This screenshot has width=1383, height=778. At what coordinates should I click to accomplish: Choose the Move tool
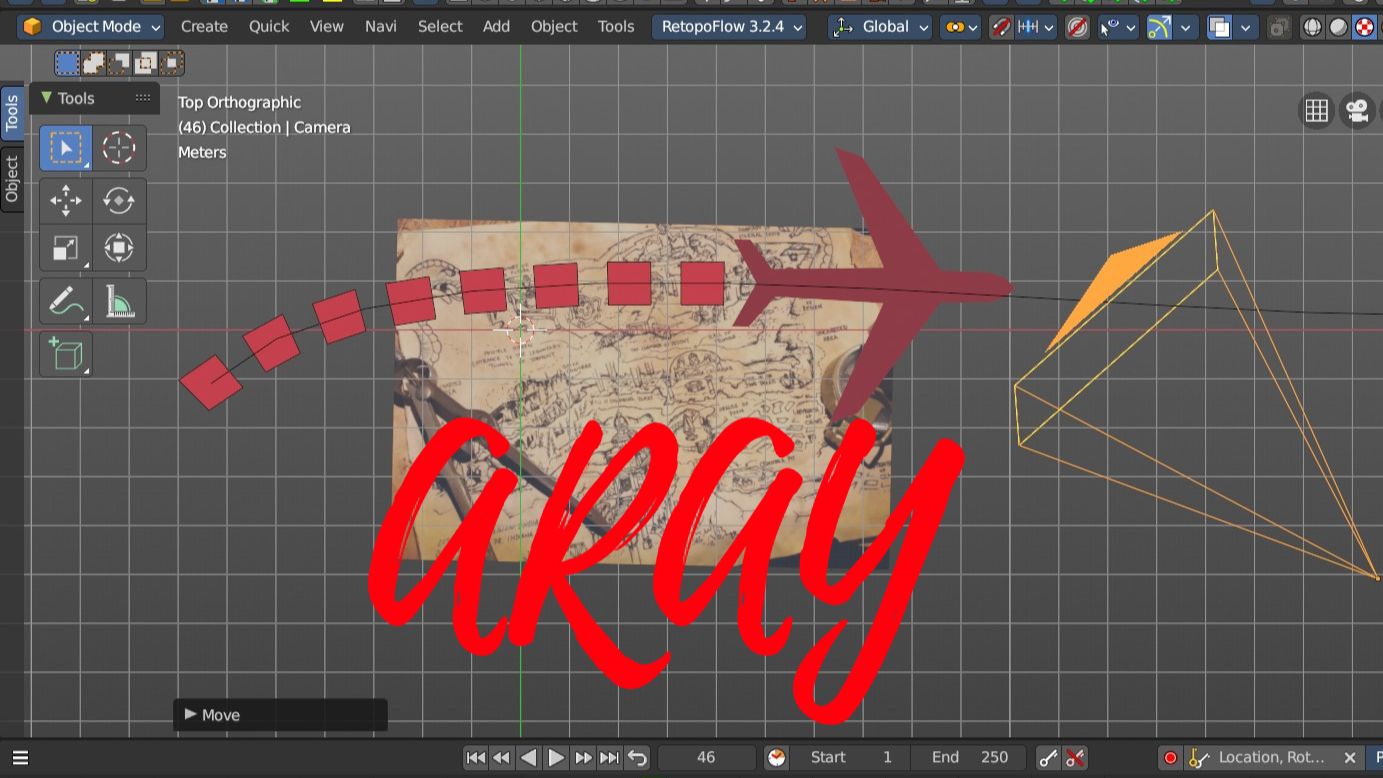(66, 200)
